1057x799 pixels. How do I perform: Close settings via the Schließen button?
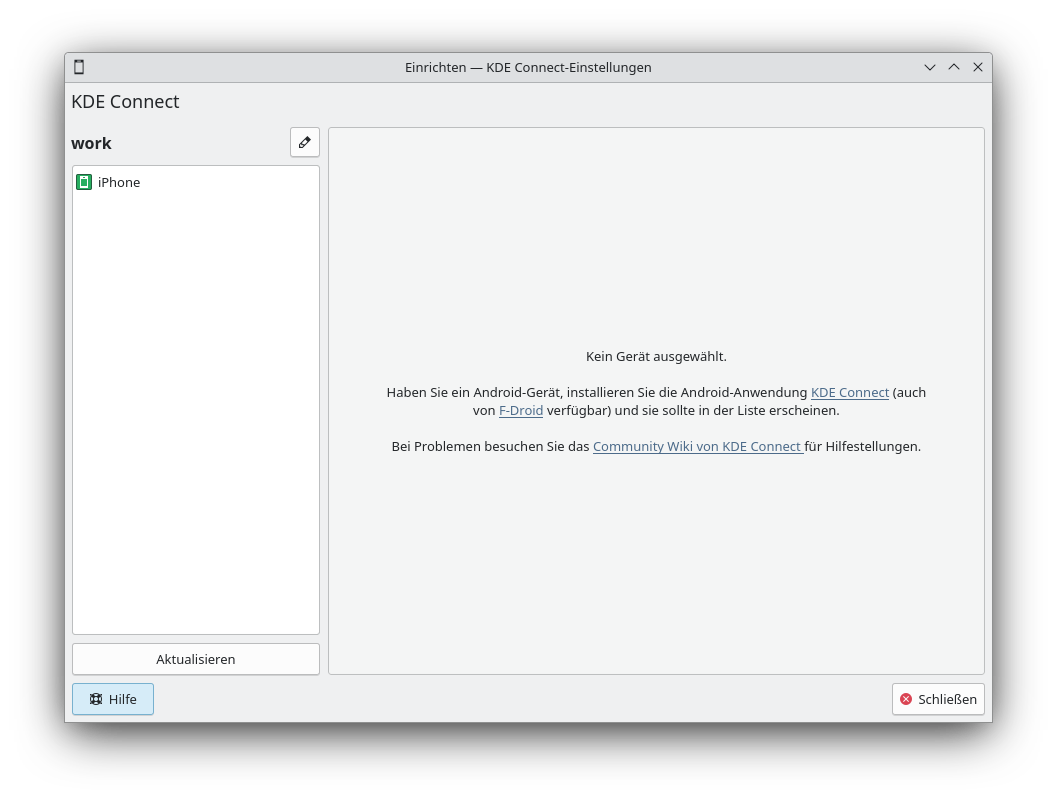coord(938,699)
